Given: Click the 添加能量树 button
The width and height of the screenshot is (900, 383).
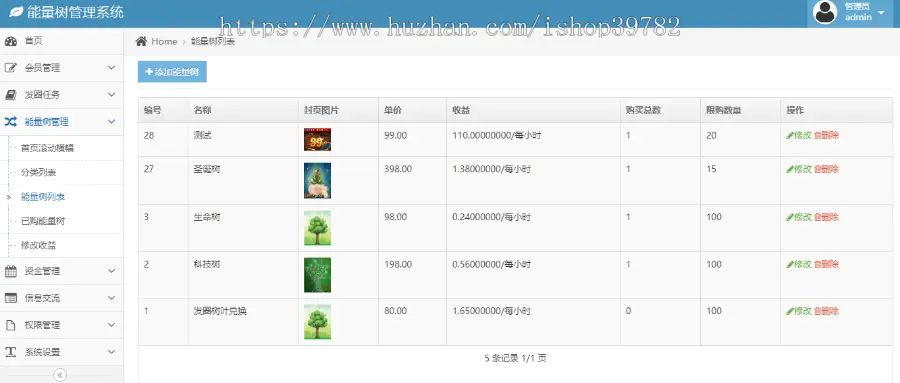Looking at the screenshot, I should (x=172, y=72).
